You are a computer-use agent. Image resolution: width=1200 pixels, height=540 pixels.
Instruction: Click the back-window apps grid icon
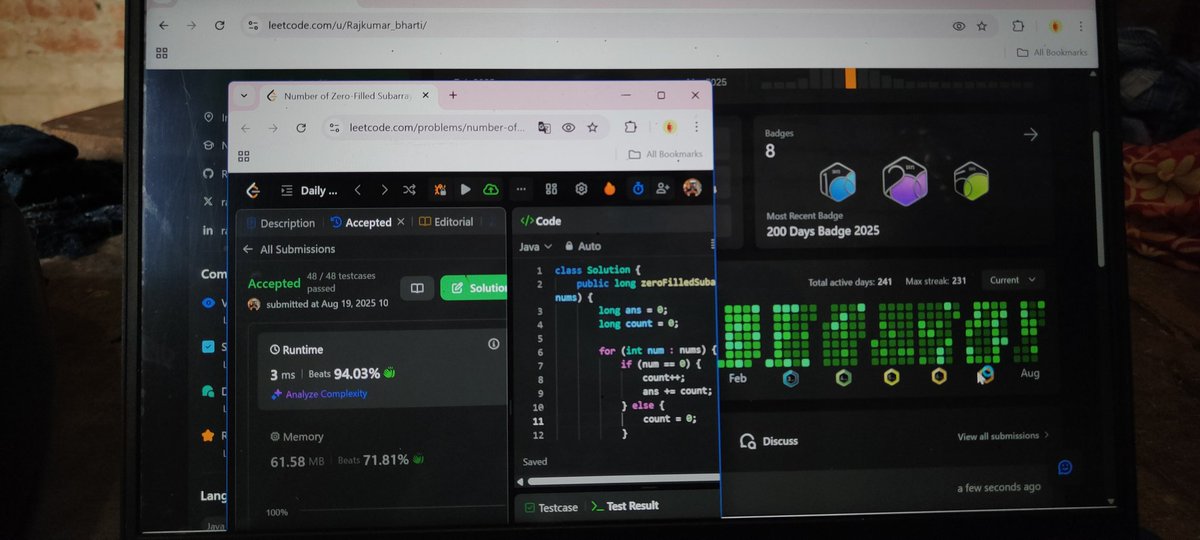coord(162,53)
